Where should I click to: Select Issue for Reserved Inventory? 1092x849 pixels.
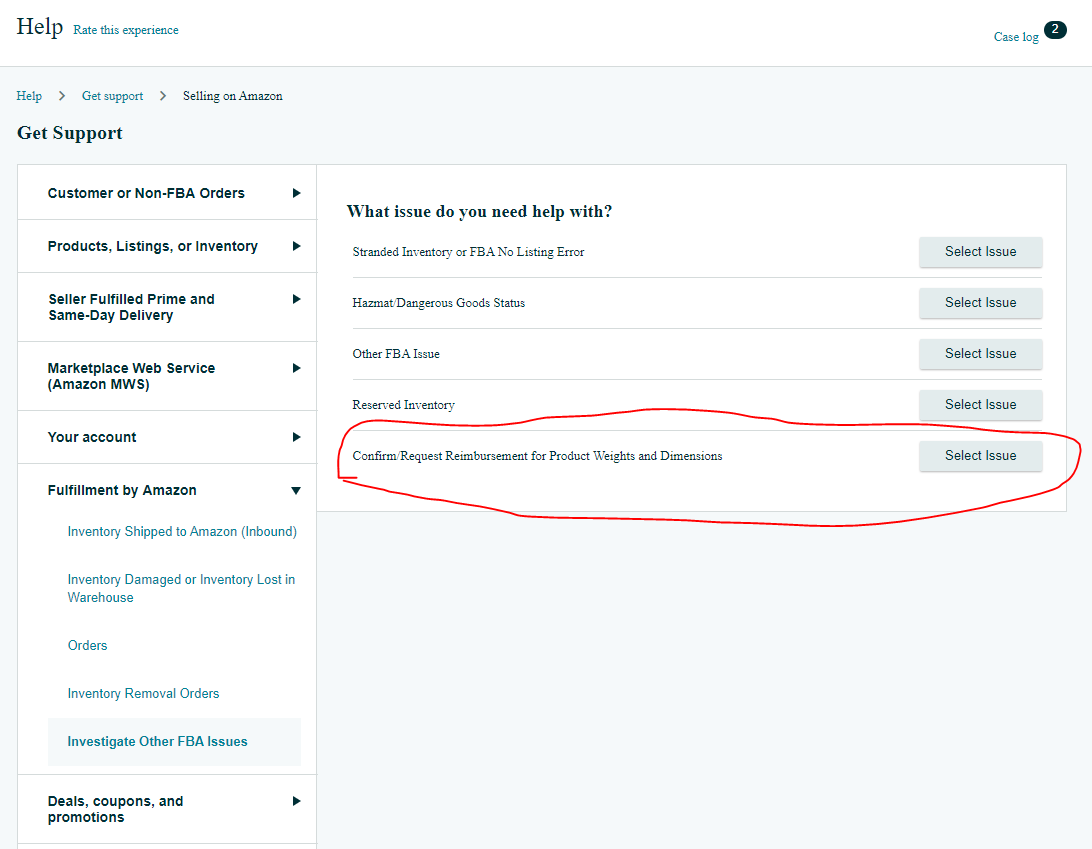pyautogui.click(x=980, y=405)
